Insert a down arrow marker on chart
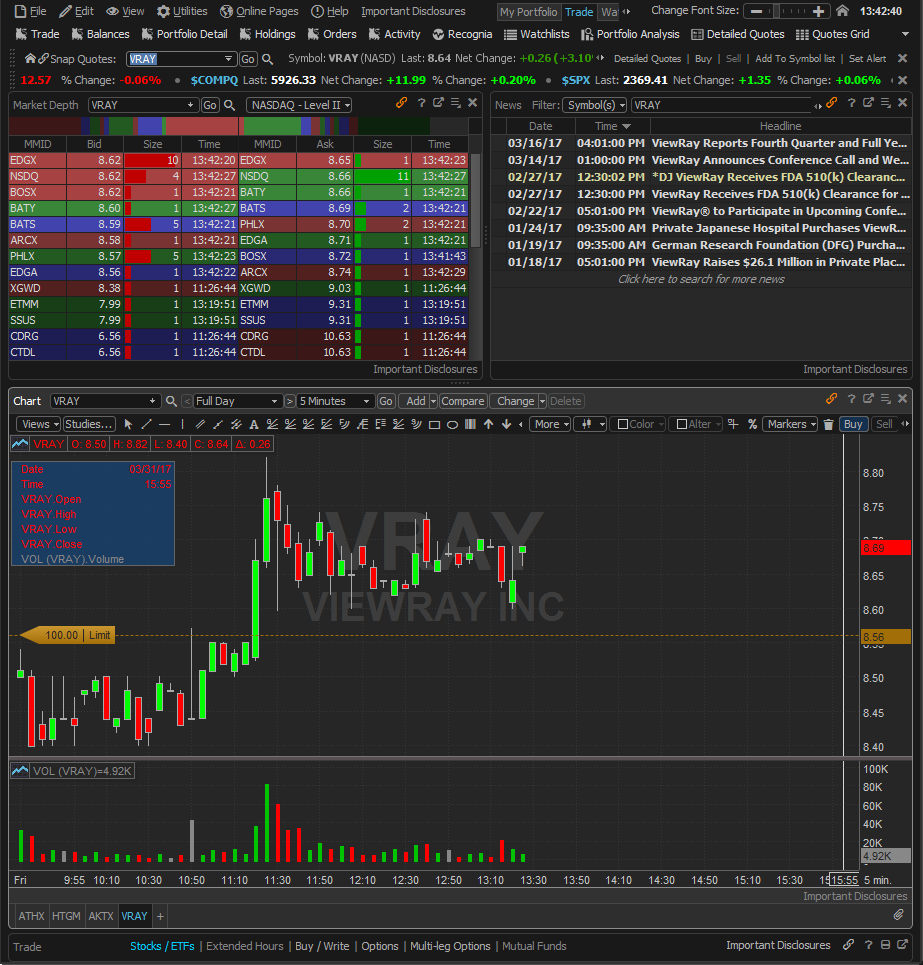This screenshot has height=965, width=923. [506, 424]
